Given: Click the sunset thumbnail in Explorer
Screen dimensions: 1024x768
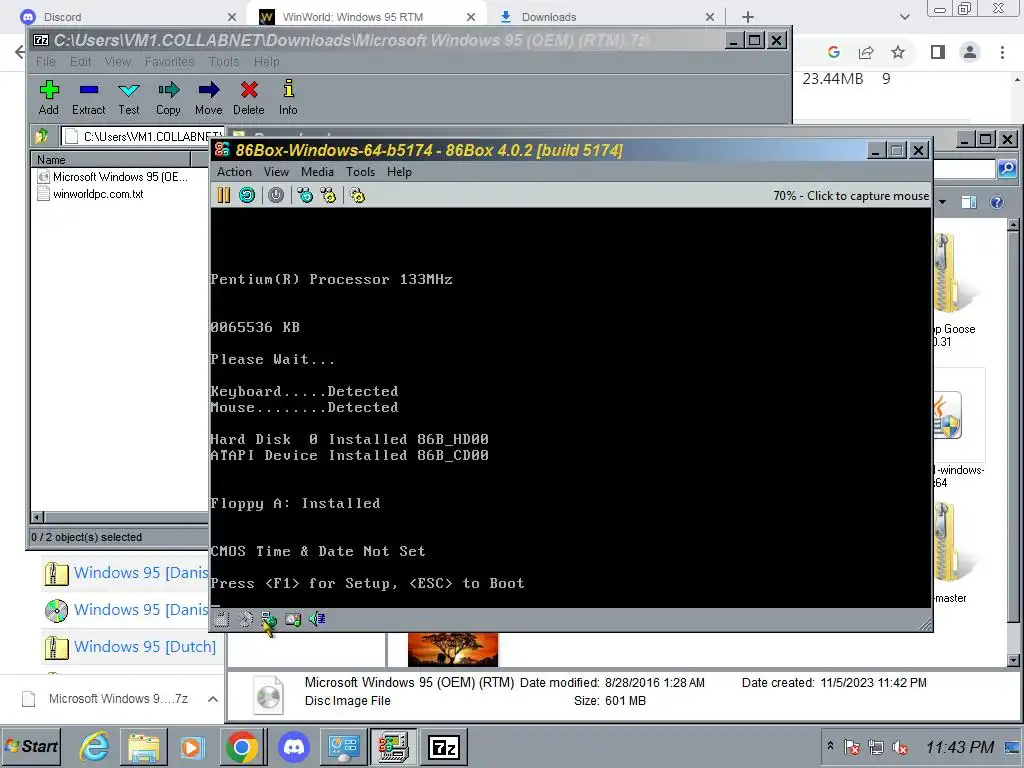Looking at the screenshot, I should click(x=453, y=649).
